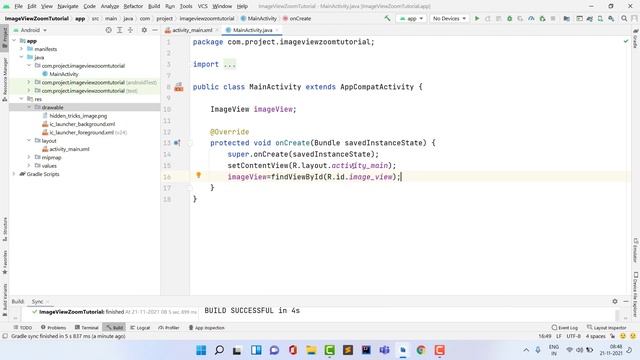Select the MainActivity.java editor tab
The image size is (640, 360).
coord(252,30)
